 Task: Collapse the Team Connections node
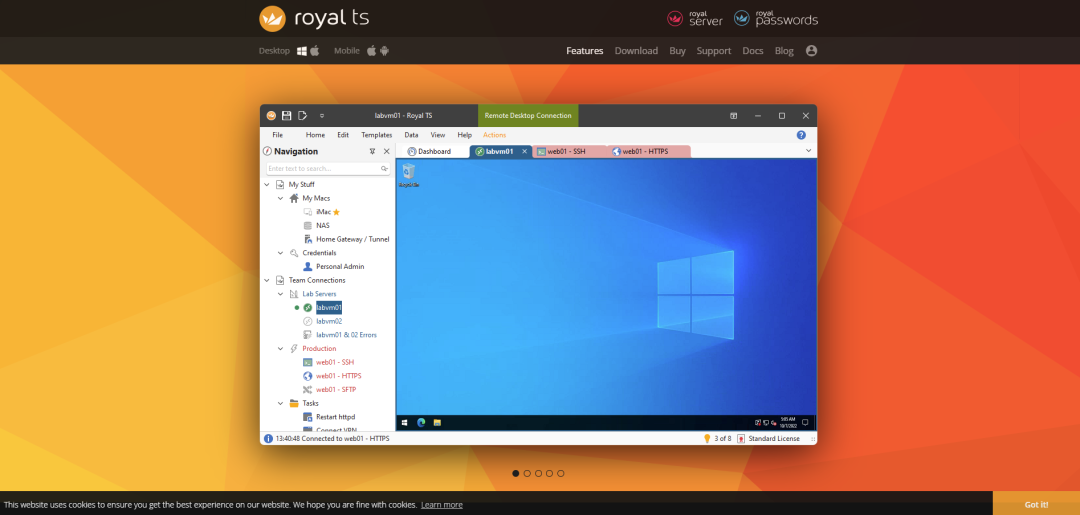point(267,280)
